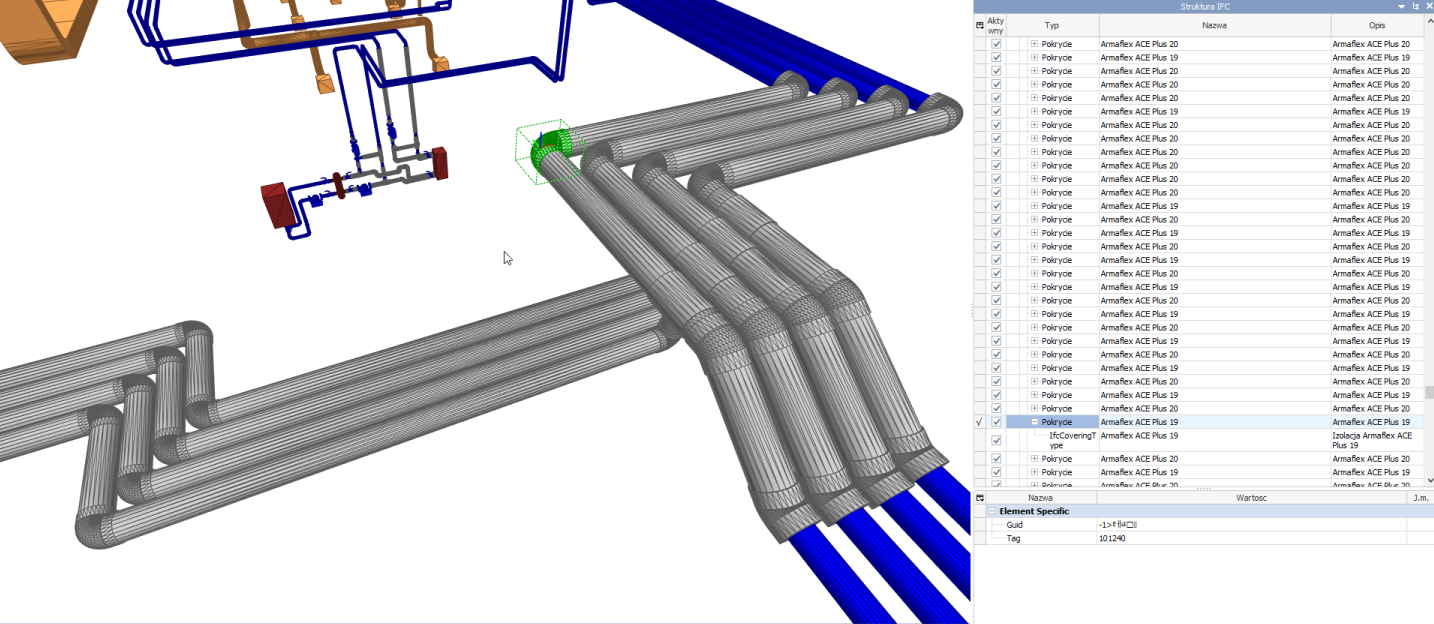Collapse the highlighted Pokrycie tree node
Viewport: 1434px width, 624px height.
point(1034,422)
